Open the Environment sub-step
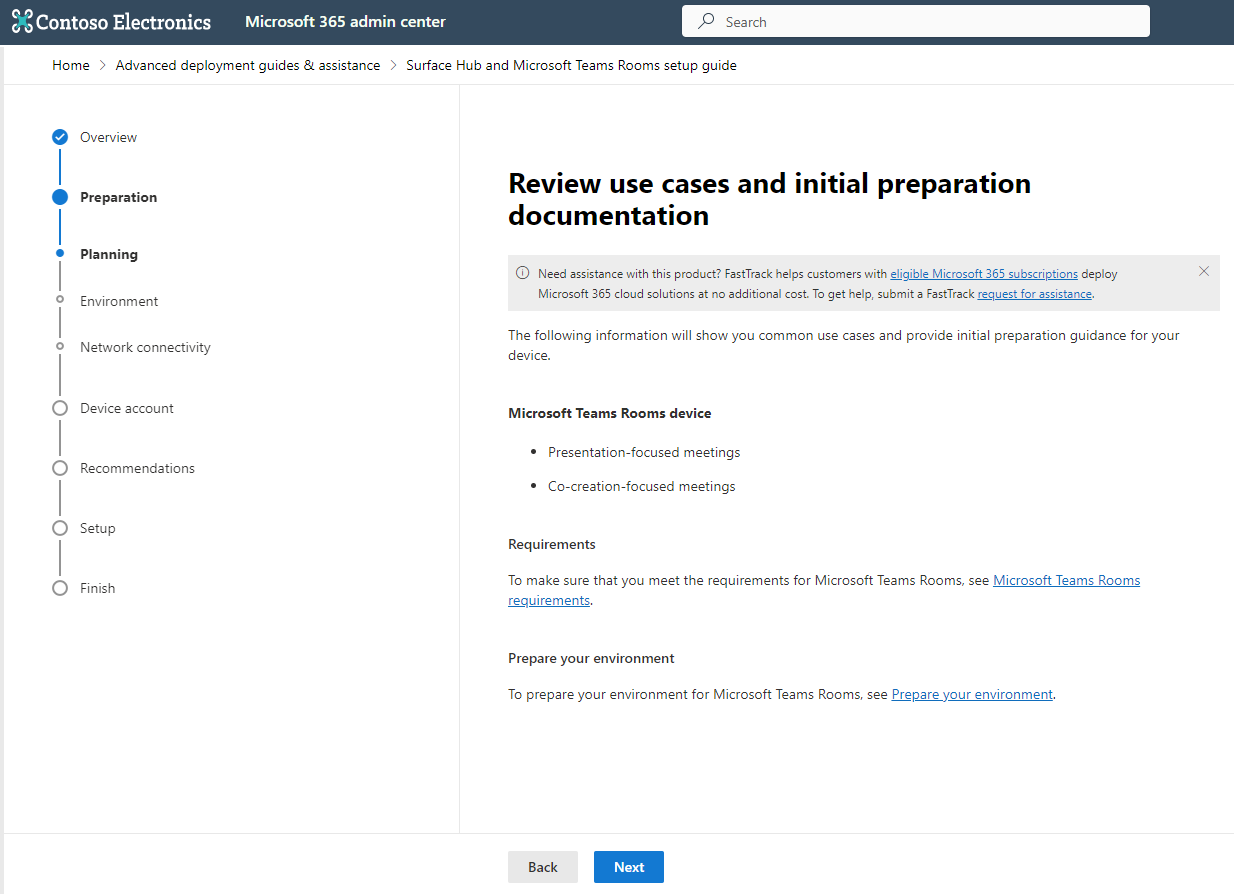 point(119,301)
